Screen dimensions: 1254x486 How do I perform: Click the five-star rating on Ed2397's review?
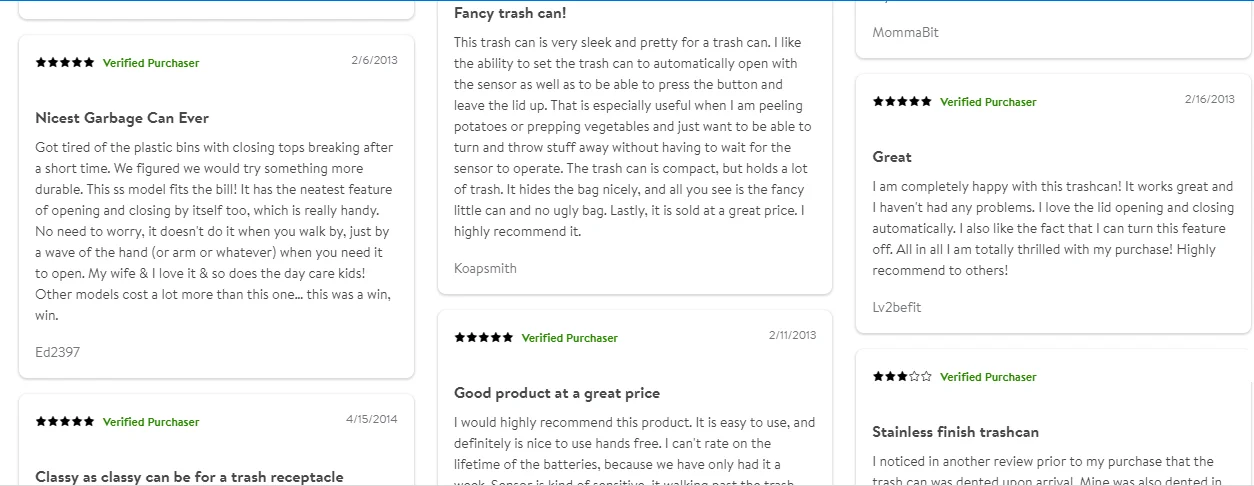[65, 62]
